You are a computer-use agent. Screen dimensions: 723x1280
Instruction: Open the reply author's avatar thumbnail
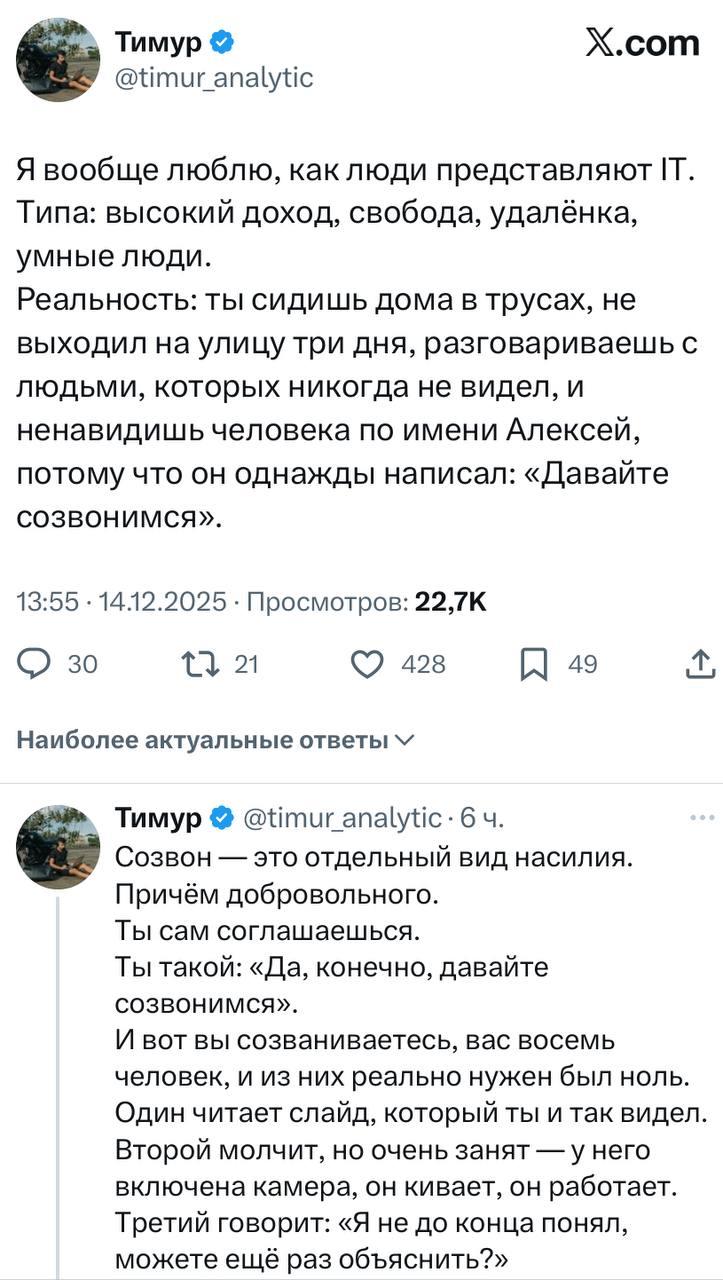(58, 847)
